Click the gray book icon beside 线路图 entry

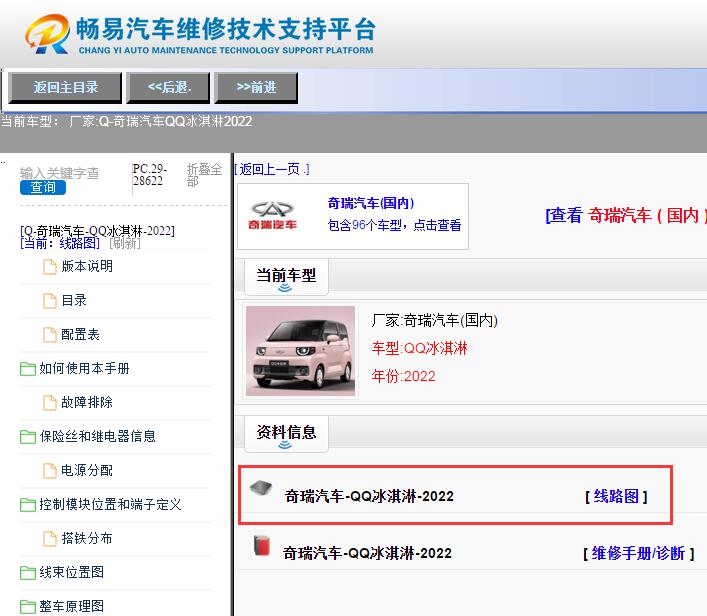pos(261,488)
